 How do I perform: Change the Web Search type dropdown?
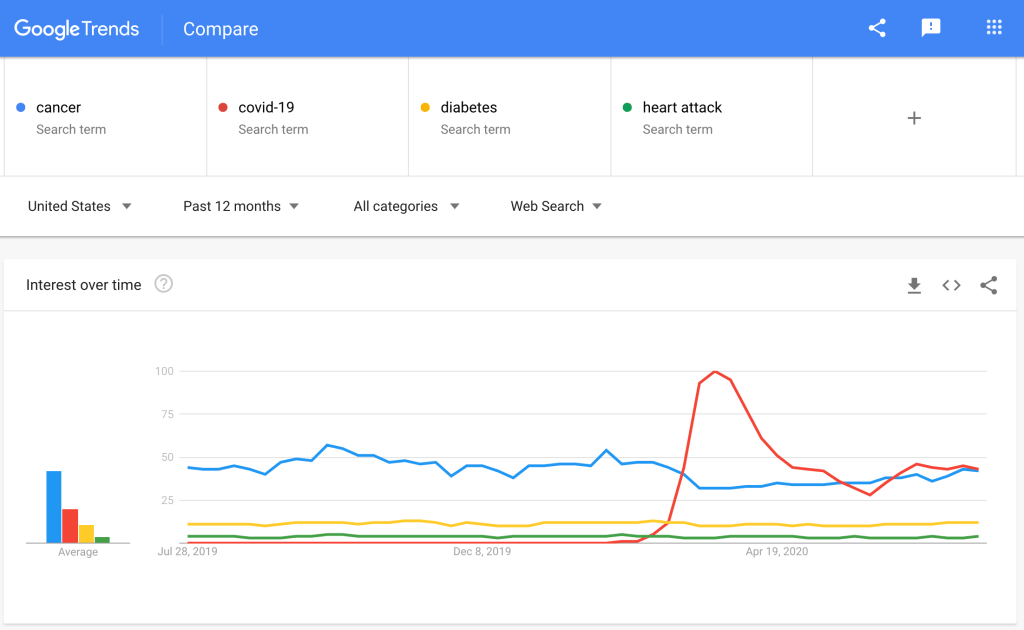click(x=556, y=206)
